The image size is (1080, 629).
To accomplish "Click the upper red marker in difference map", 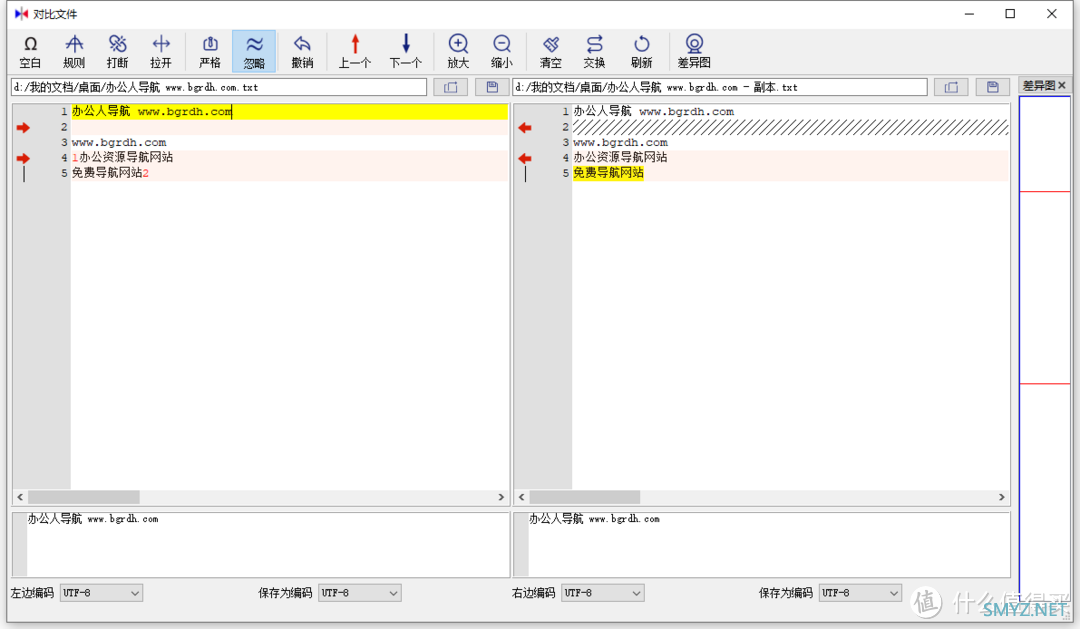I will (x=1044, y=192).
